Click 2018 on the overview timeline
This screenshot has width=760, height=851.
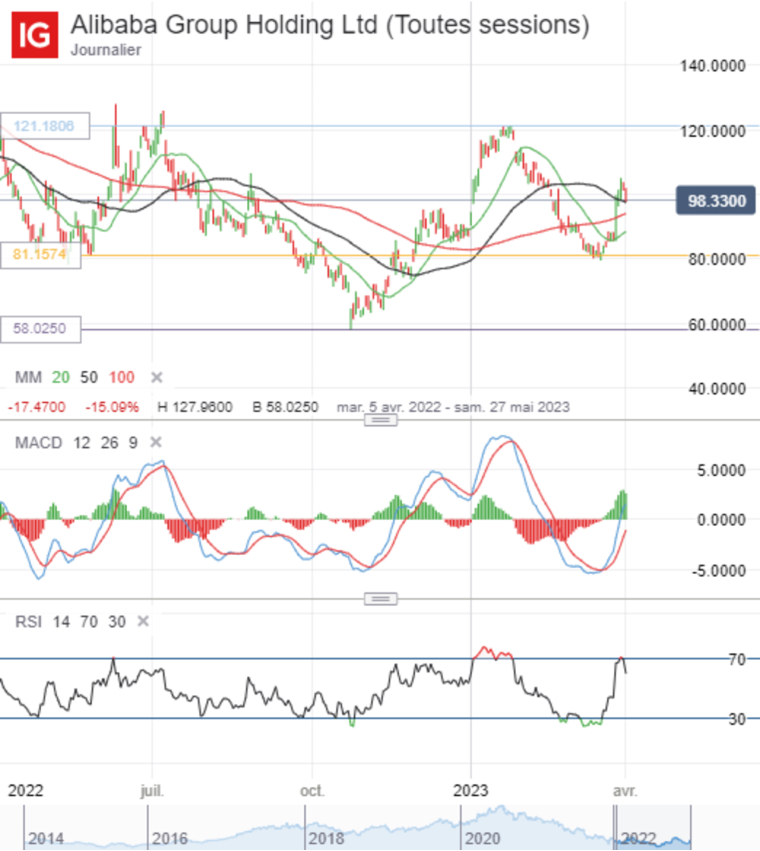(x=326, y=839)
